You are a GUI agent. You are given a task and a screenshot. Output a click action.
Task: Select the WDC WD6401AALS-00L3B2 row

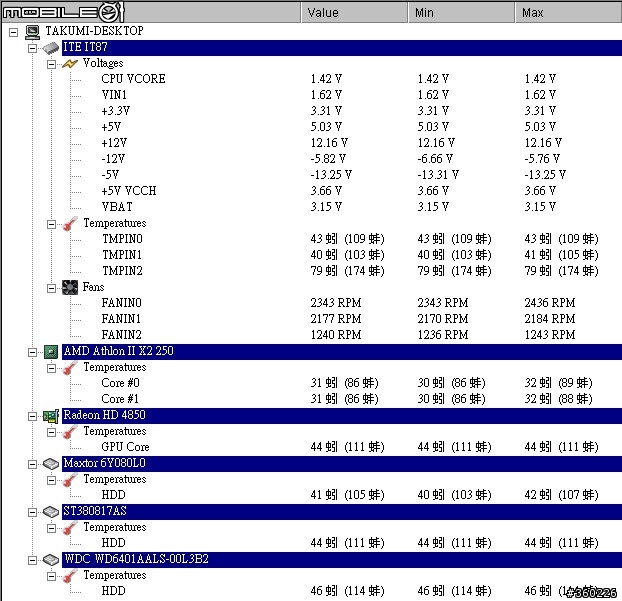tap(342, 559)
